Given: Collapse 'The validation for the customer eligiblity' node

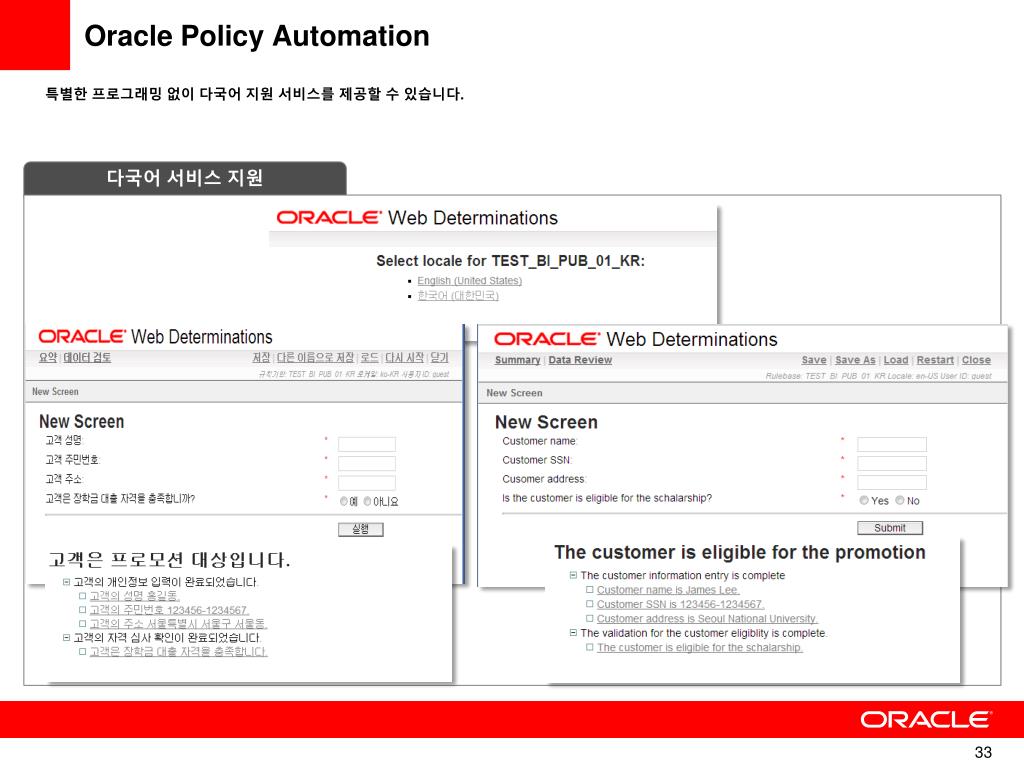Looking at the screenshot, I should tap(573, 633).
